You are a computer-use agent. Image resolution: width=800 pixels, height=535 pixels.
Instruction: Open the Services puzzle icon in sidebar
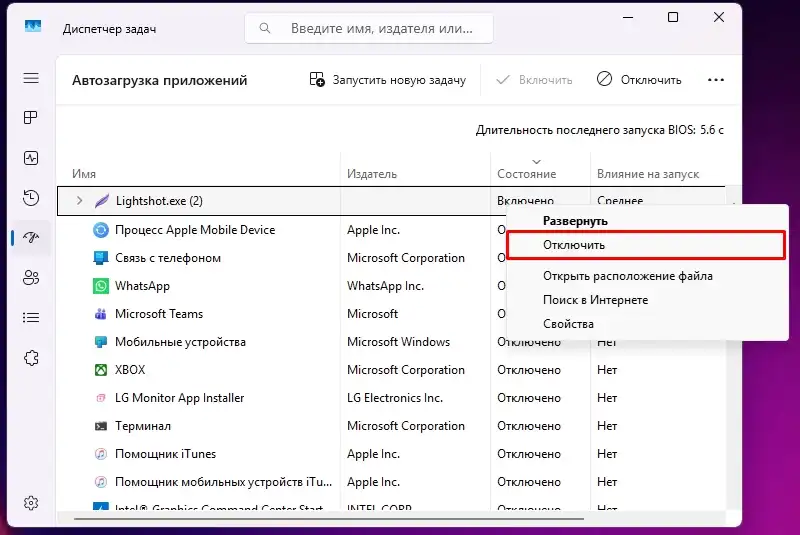click(31, 358)
